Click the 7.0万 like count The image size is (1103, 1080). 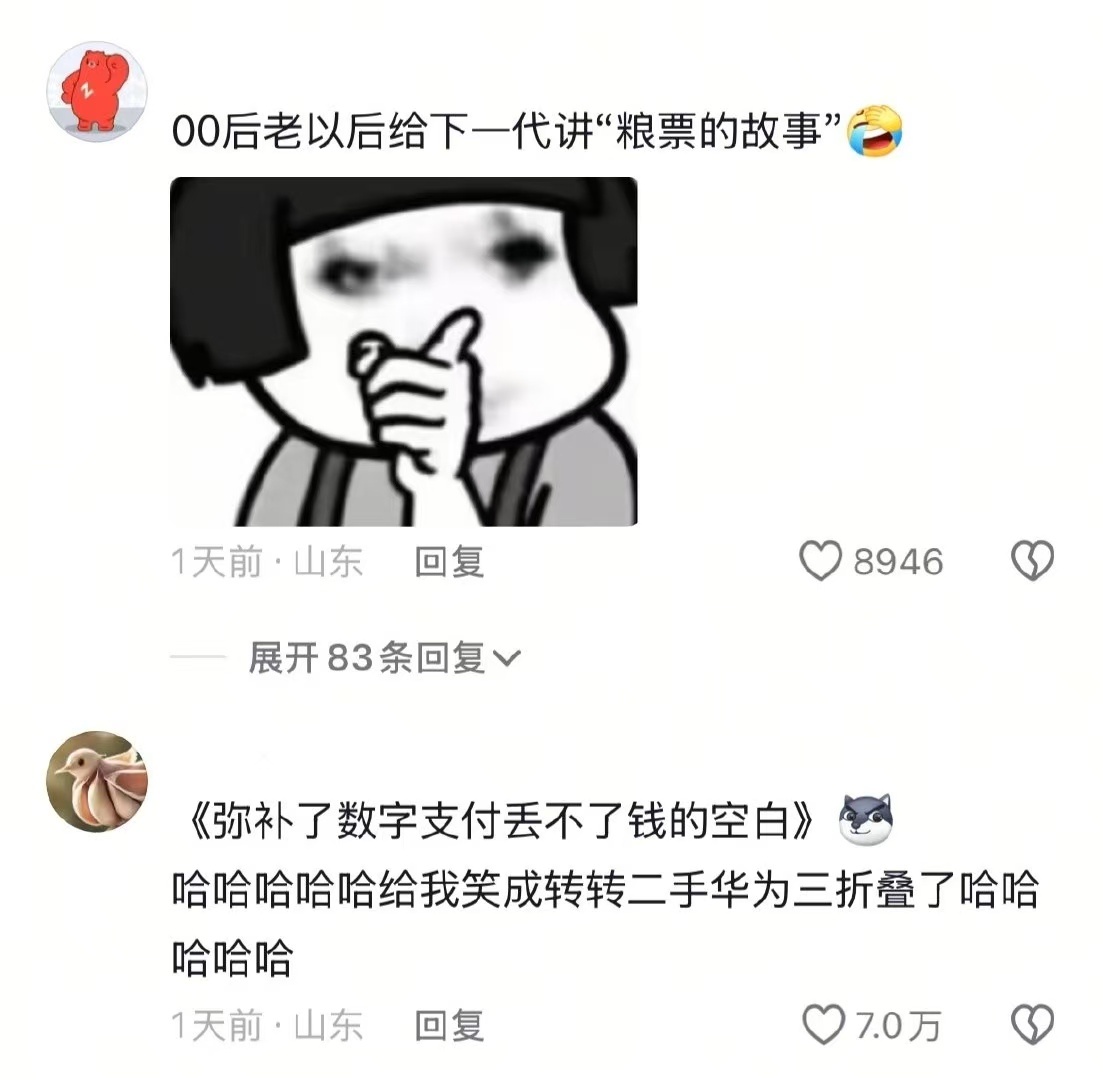[x=898, y=1025]
